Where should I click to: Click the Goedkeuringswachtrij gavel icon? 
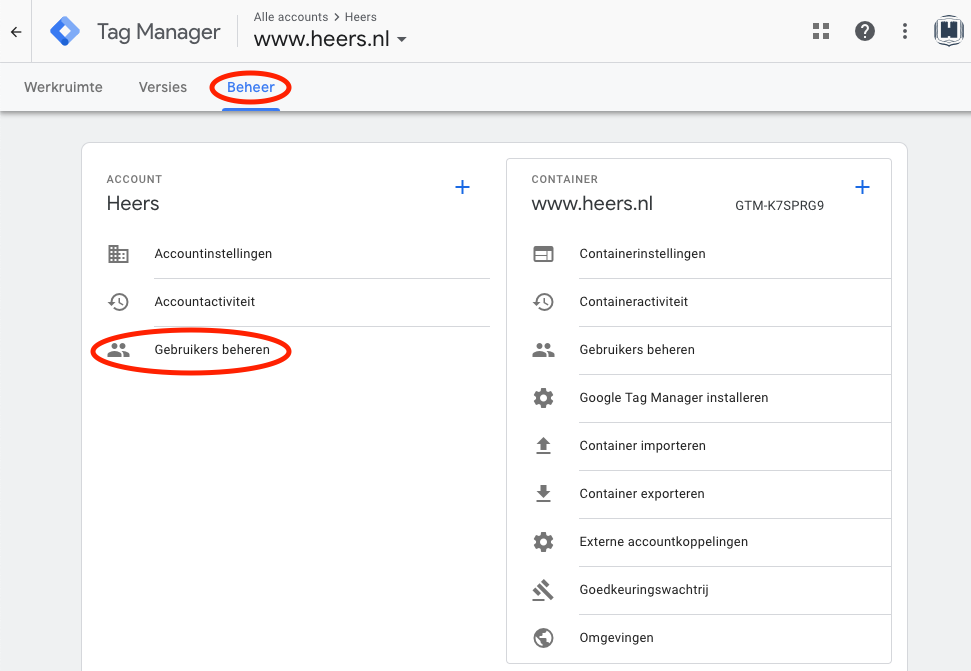(543, 590)
